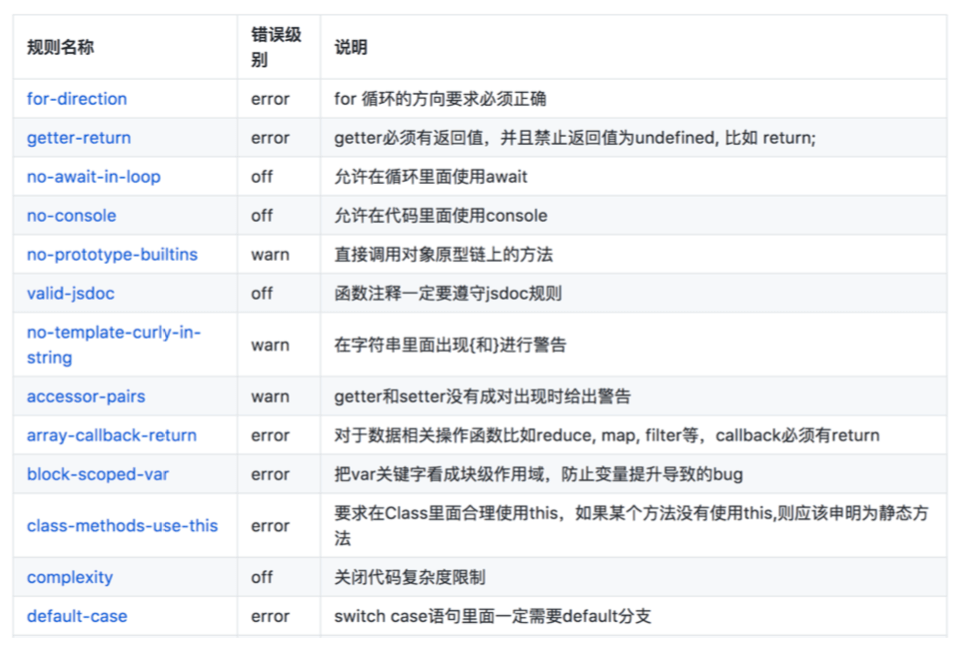
Task: Click the description about switch case default分支
Action: coord(492,617)
